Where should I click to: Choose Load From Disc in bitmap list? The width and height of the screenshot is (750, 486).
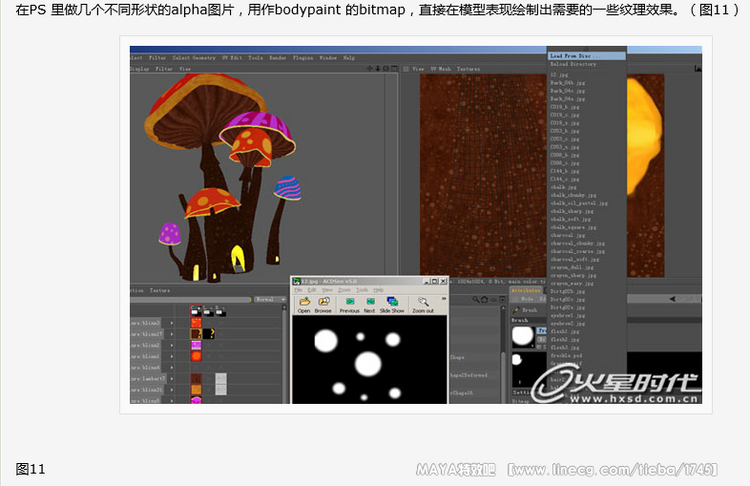click(586, 56)
